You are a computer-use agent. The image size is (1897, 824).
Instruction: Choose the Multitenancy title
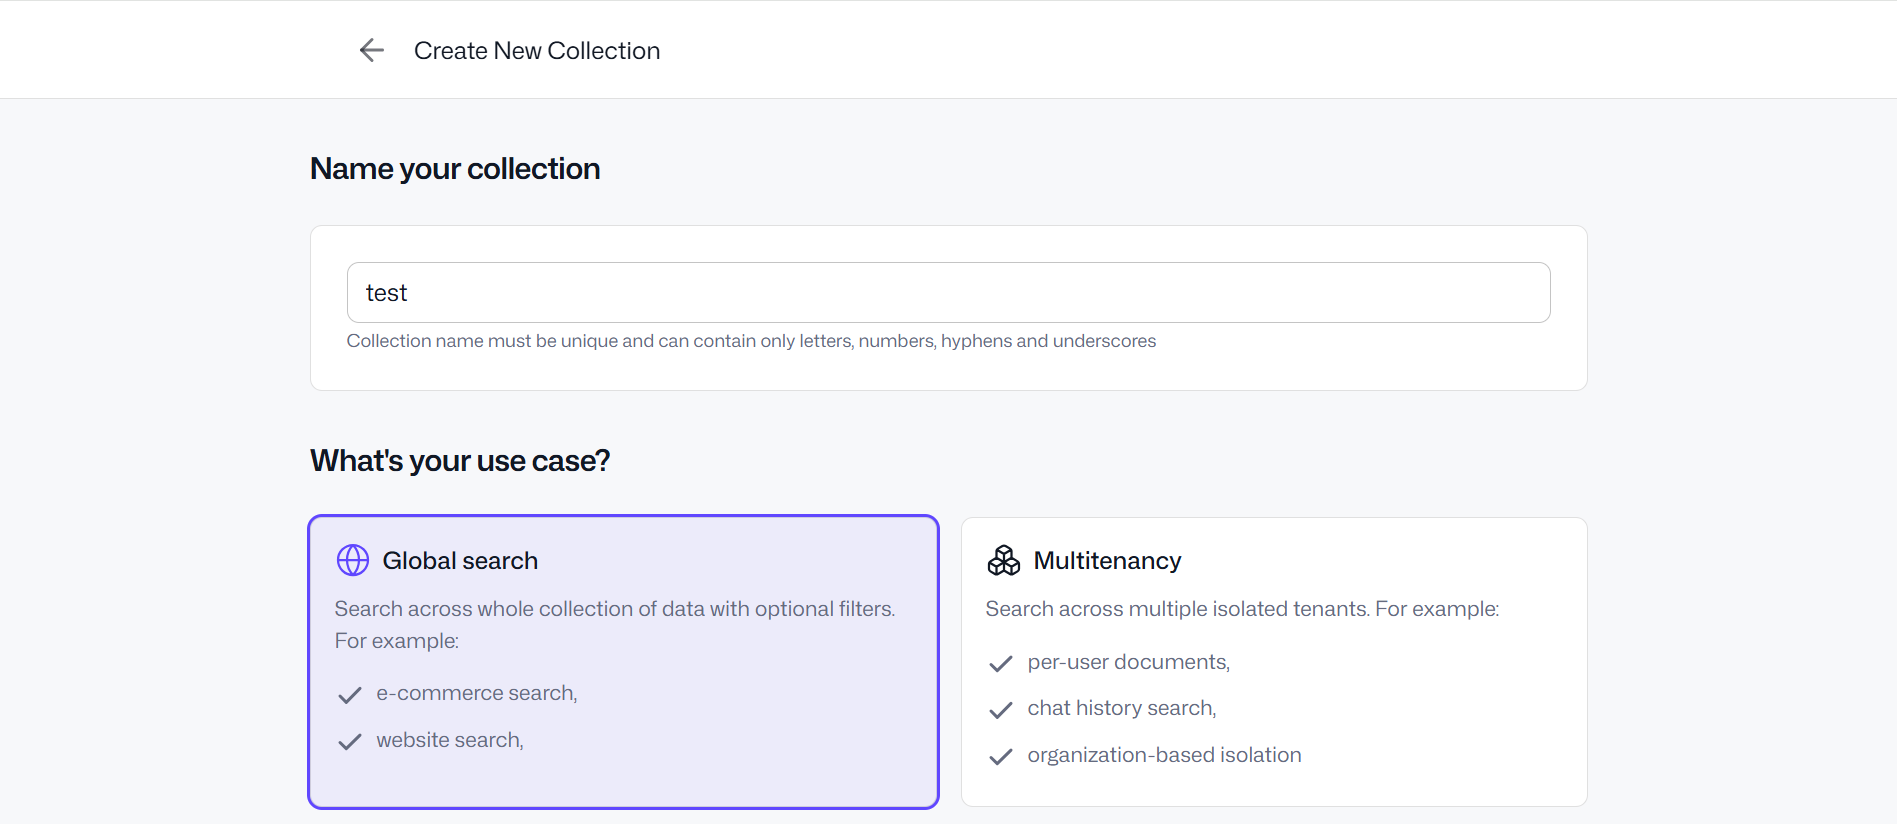click(1107, 561)
